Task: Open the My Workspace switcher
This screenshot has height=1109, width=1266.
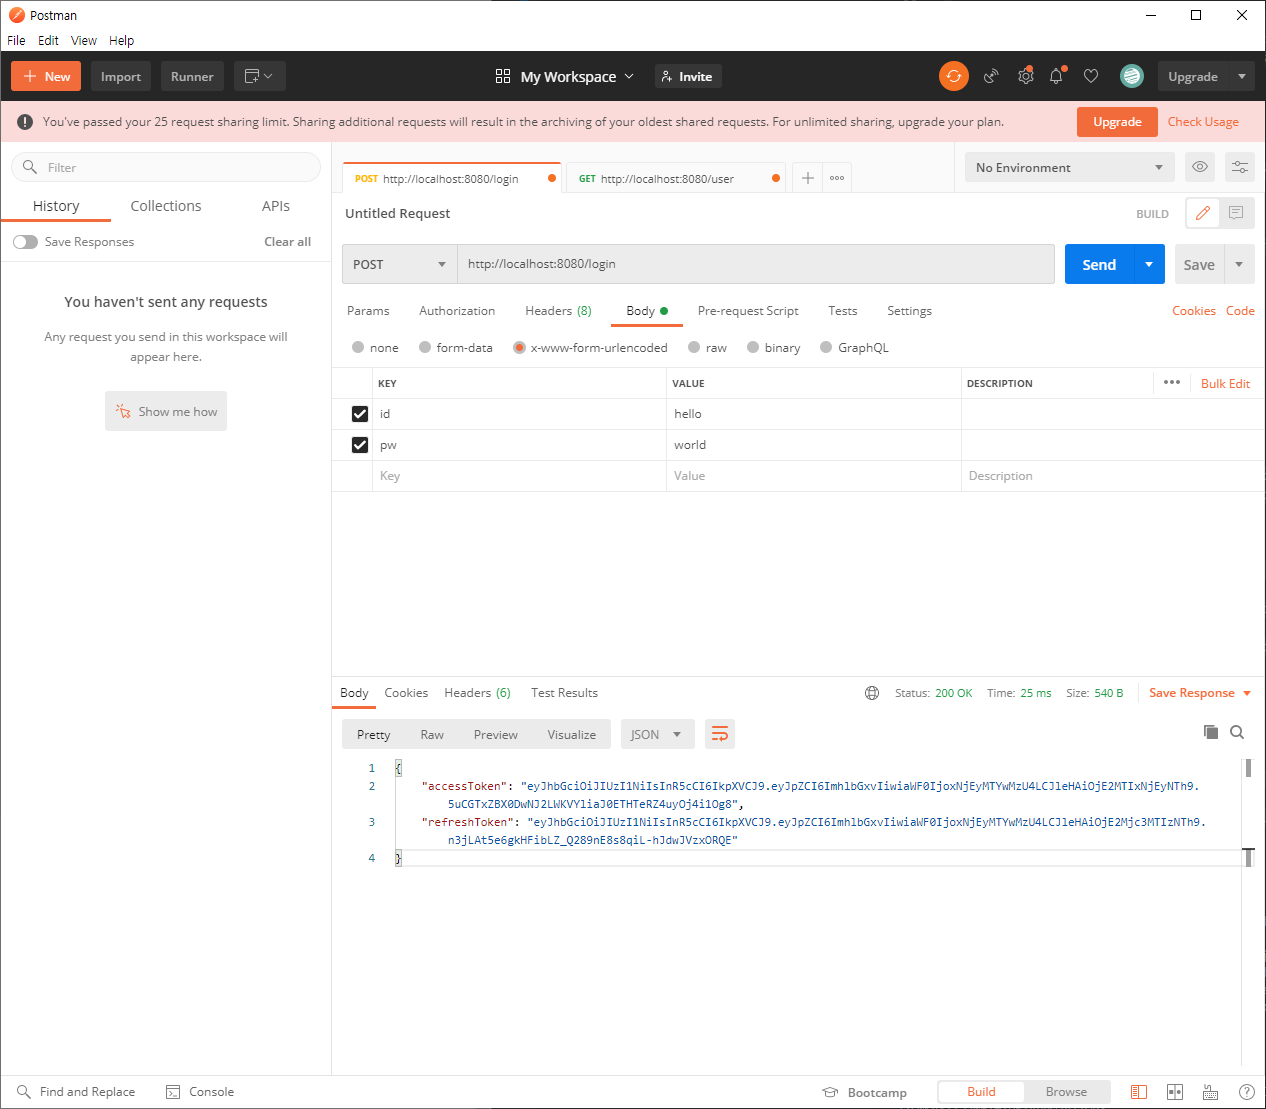Action: tap(565, 76)
